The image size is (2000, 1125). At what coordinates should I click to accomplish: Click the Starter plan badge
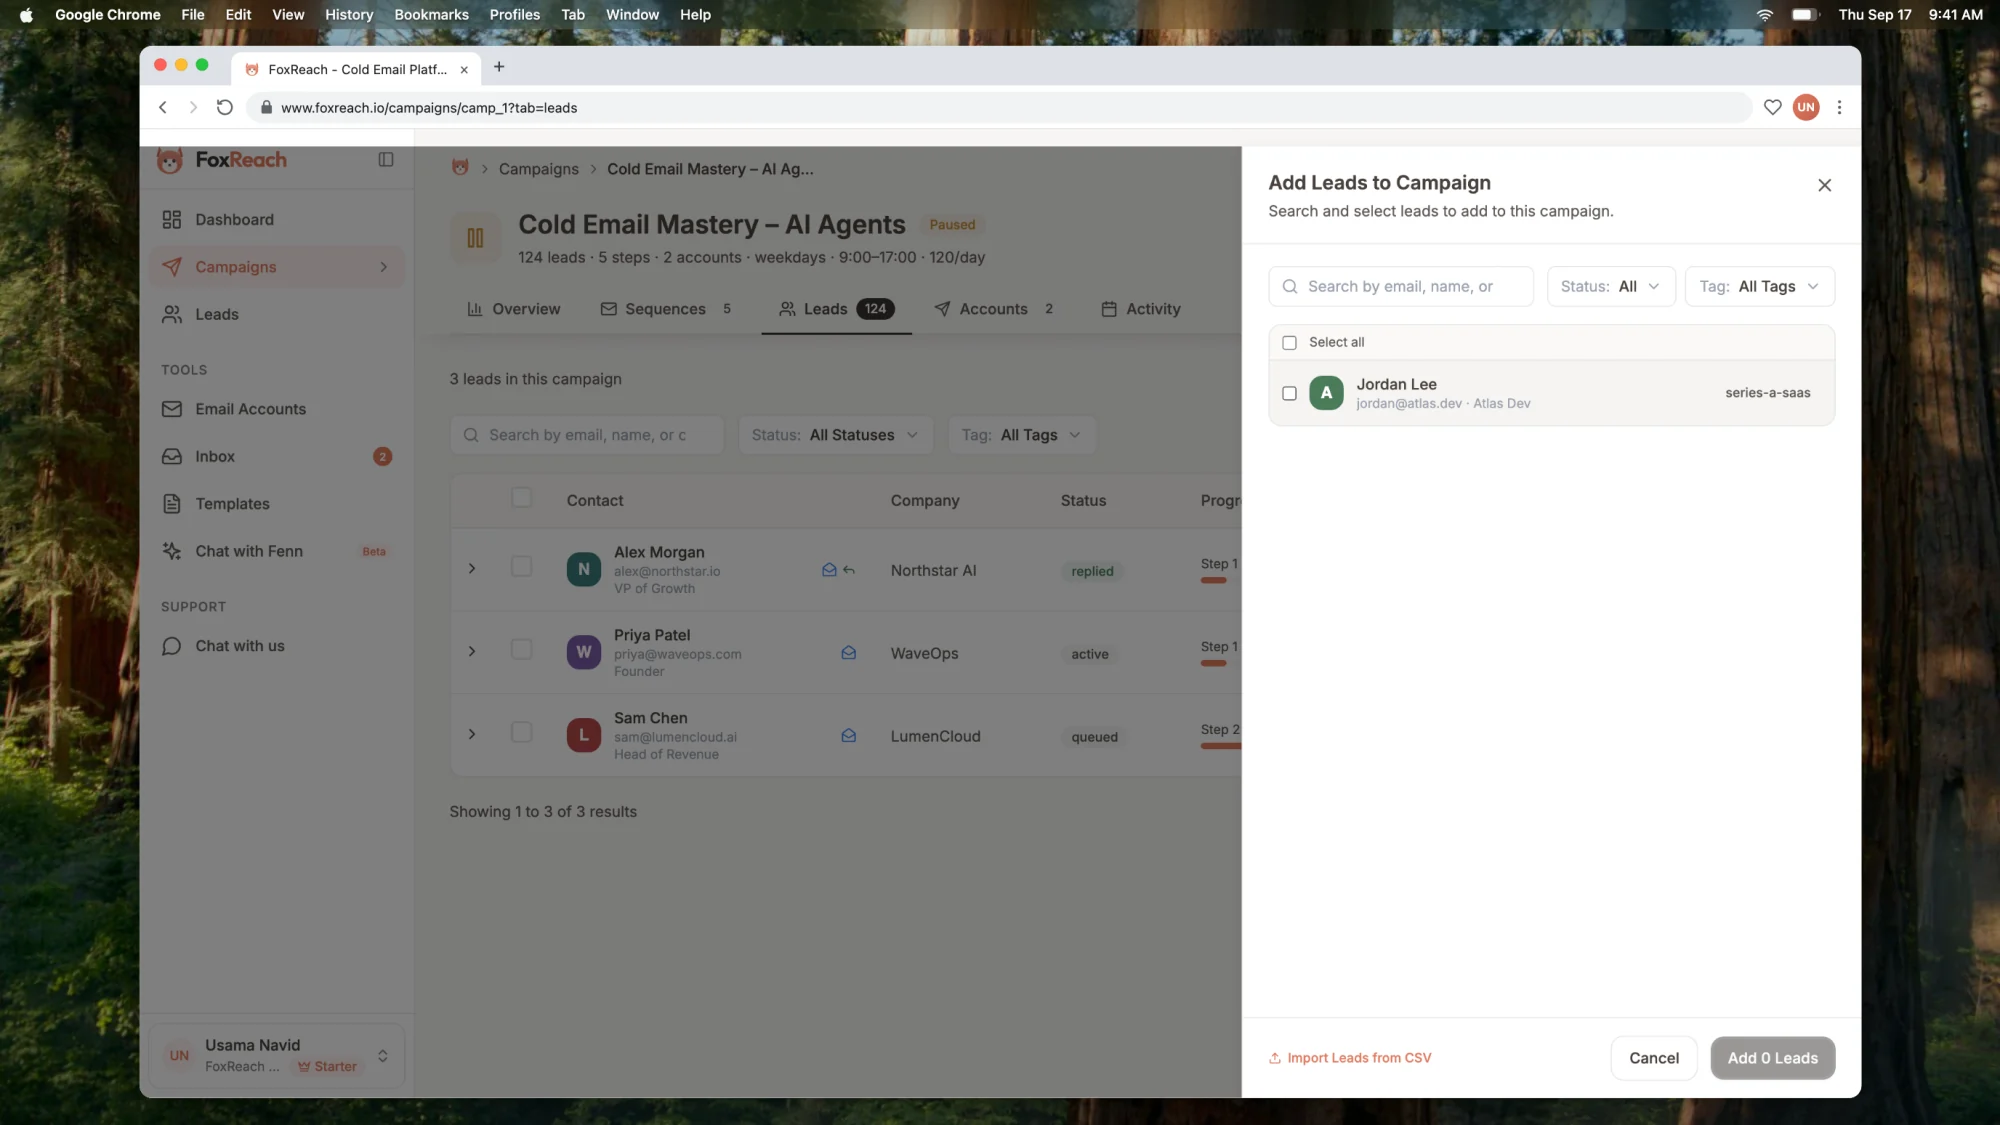pyautogui.click(x=328, y=1067)
